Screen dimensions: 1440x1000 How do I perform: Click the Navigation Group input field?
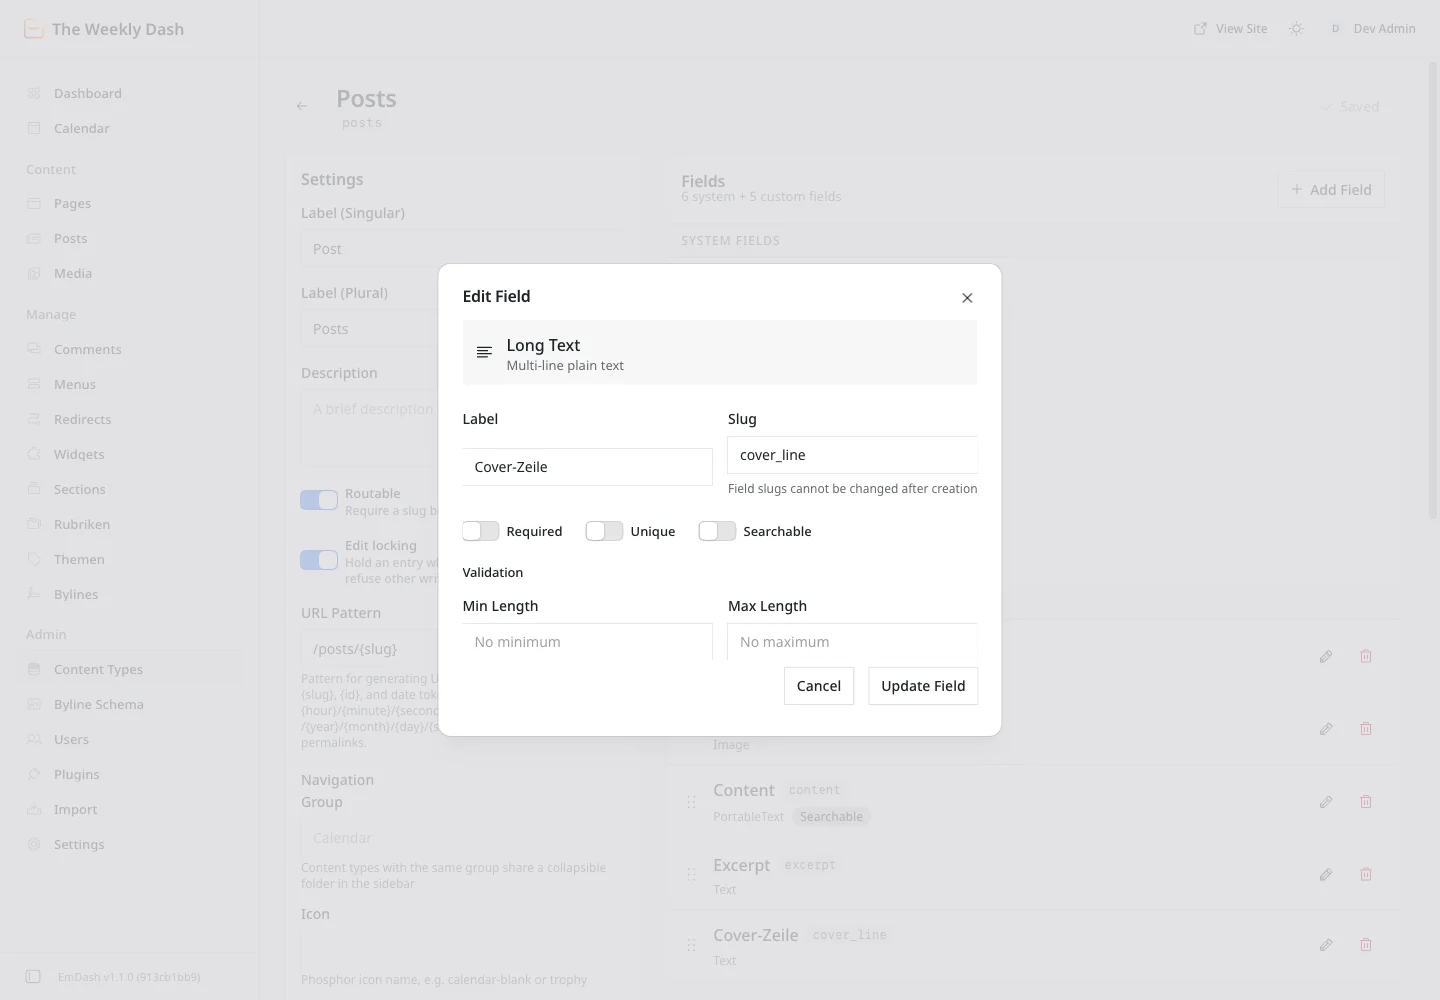[x=463, y=838]
